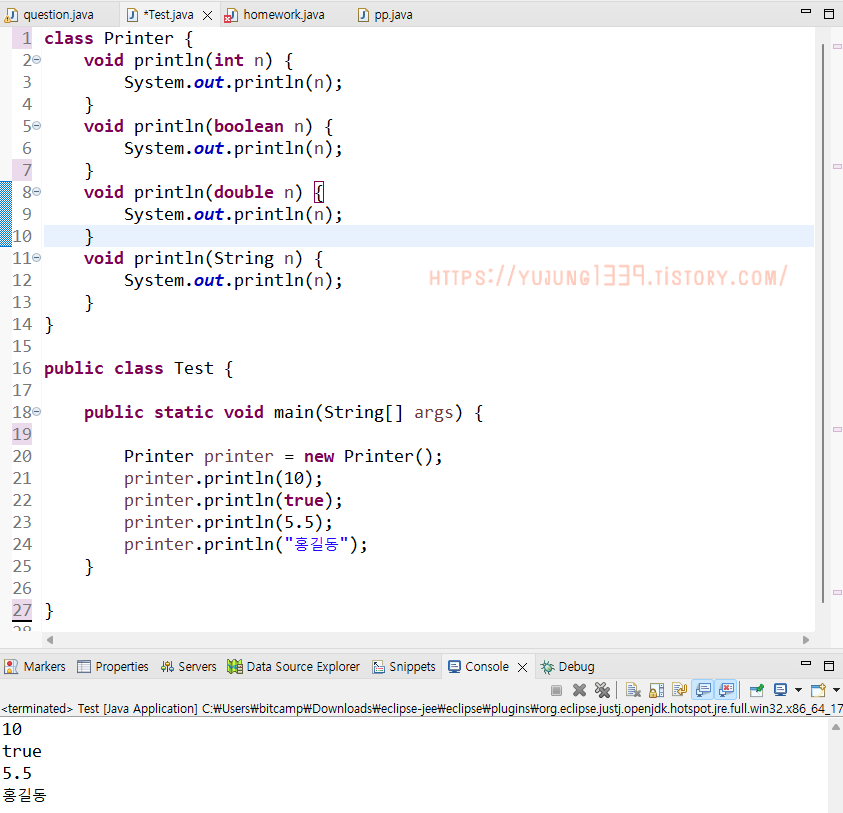Collapse the println(double n) method fold
The width and height of the screenshot is (843, 813).
(x=37, y=191)
